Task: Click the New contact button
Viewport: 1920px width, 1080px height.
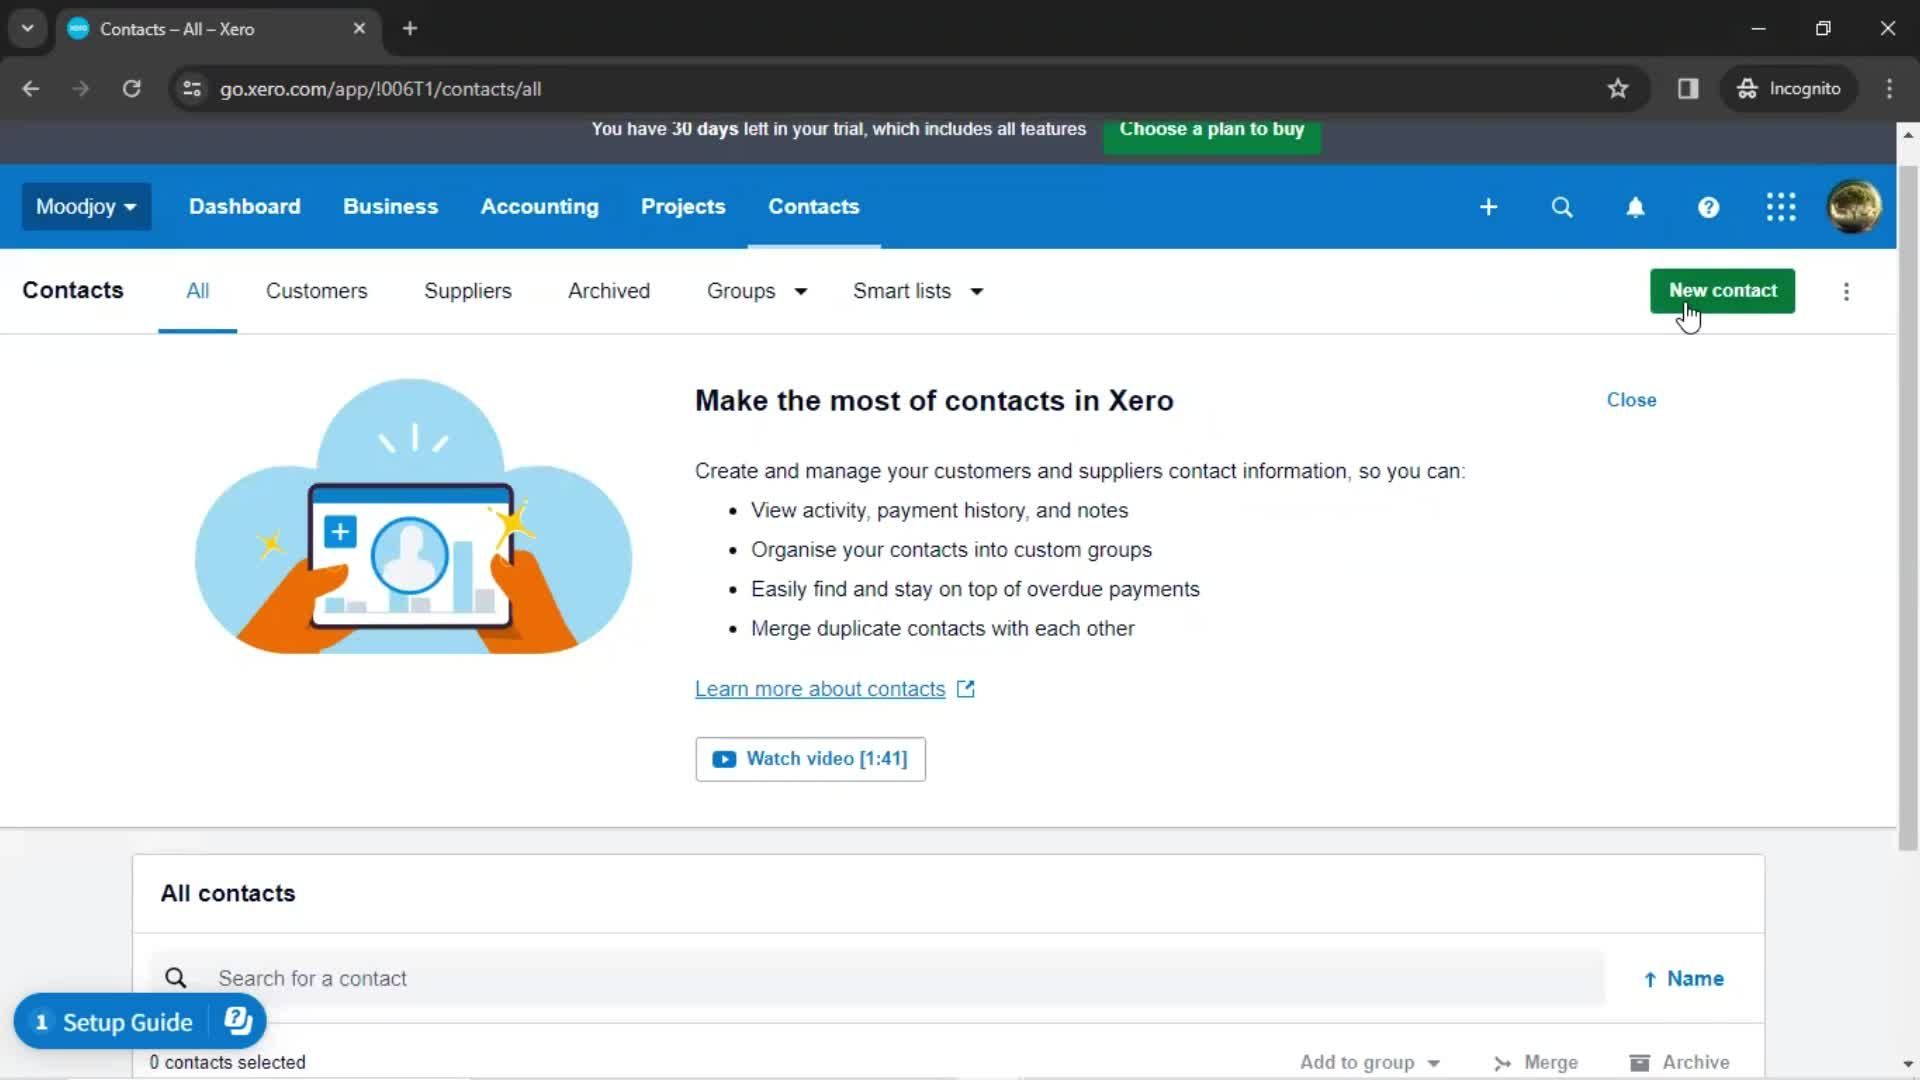Action: coord(1722,291)
